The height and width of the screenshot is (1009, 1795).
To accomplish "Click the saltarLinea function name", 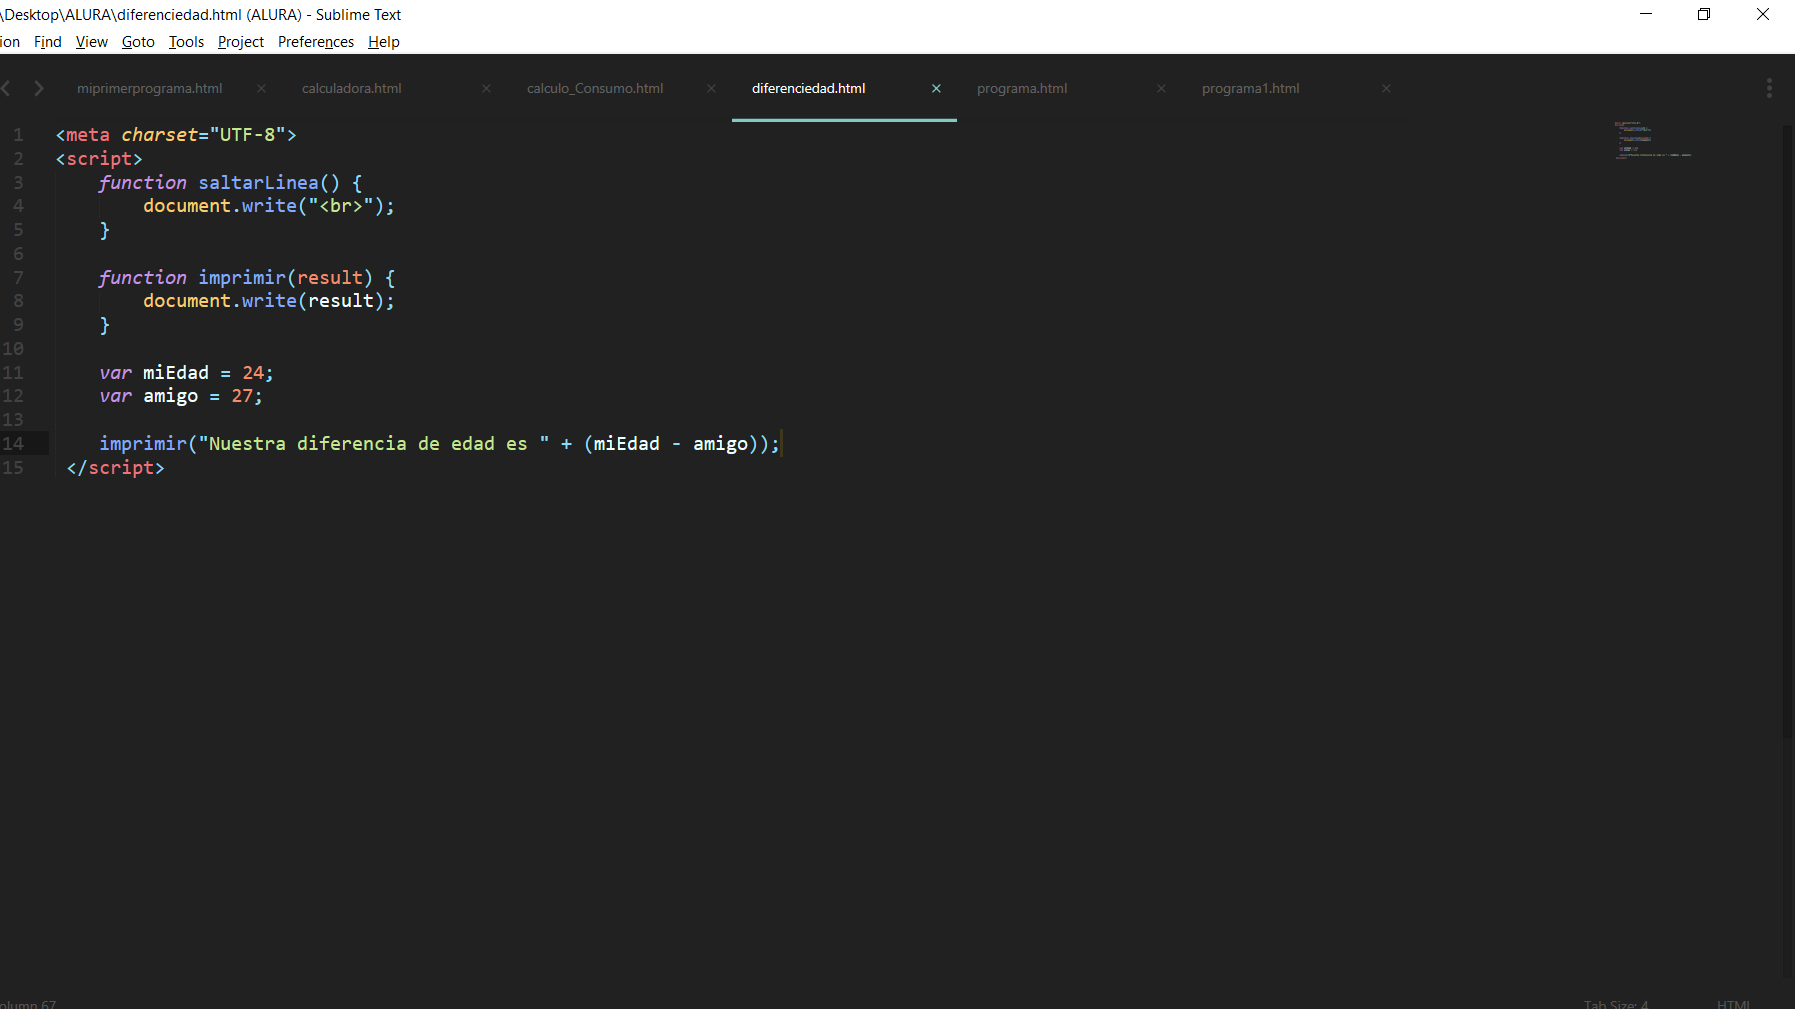I will (258, 183).
